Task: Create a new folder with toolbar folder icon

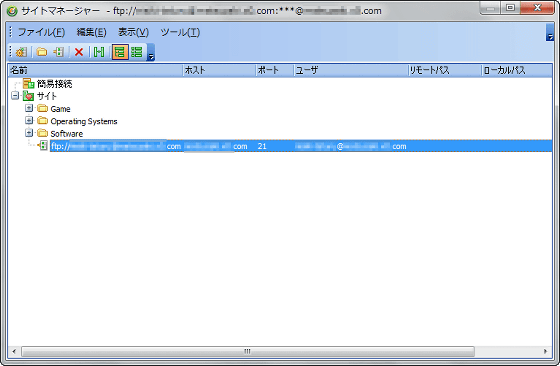Action: 42,52
